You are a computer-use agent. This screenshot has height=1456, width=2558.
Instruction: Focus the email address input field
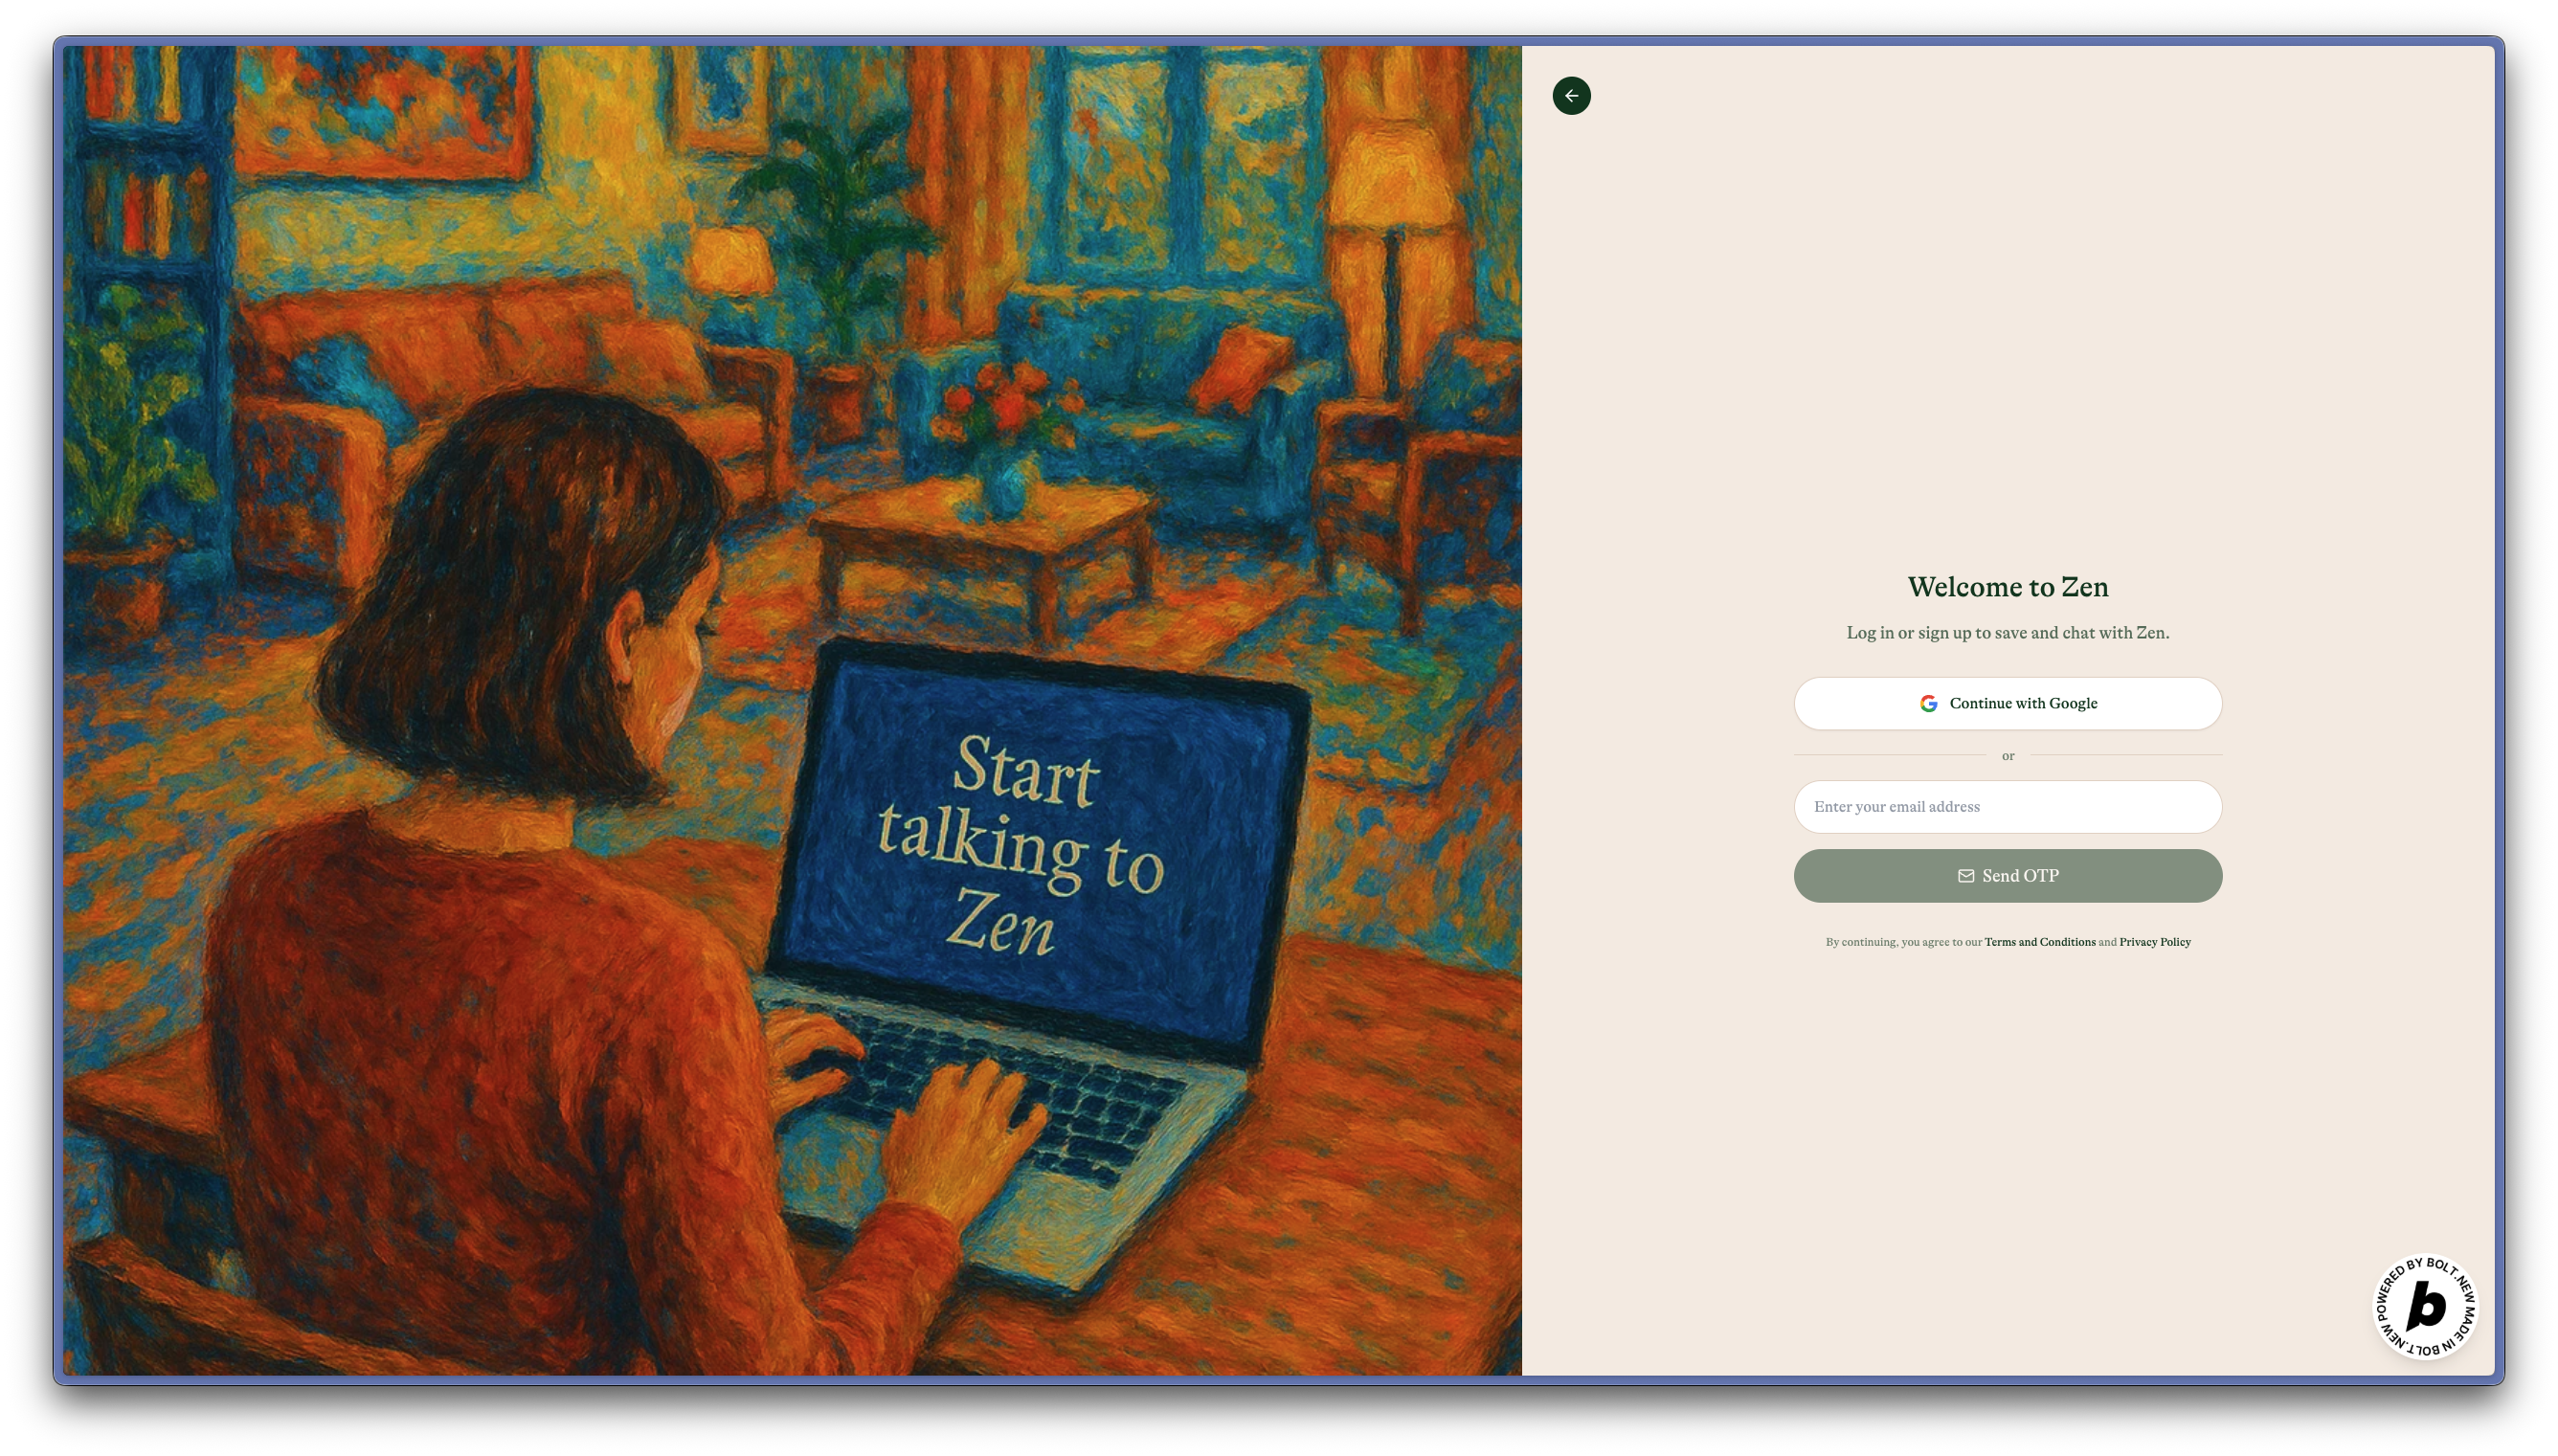[2007, 807]
